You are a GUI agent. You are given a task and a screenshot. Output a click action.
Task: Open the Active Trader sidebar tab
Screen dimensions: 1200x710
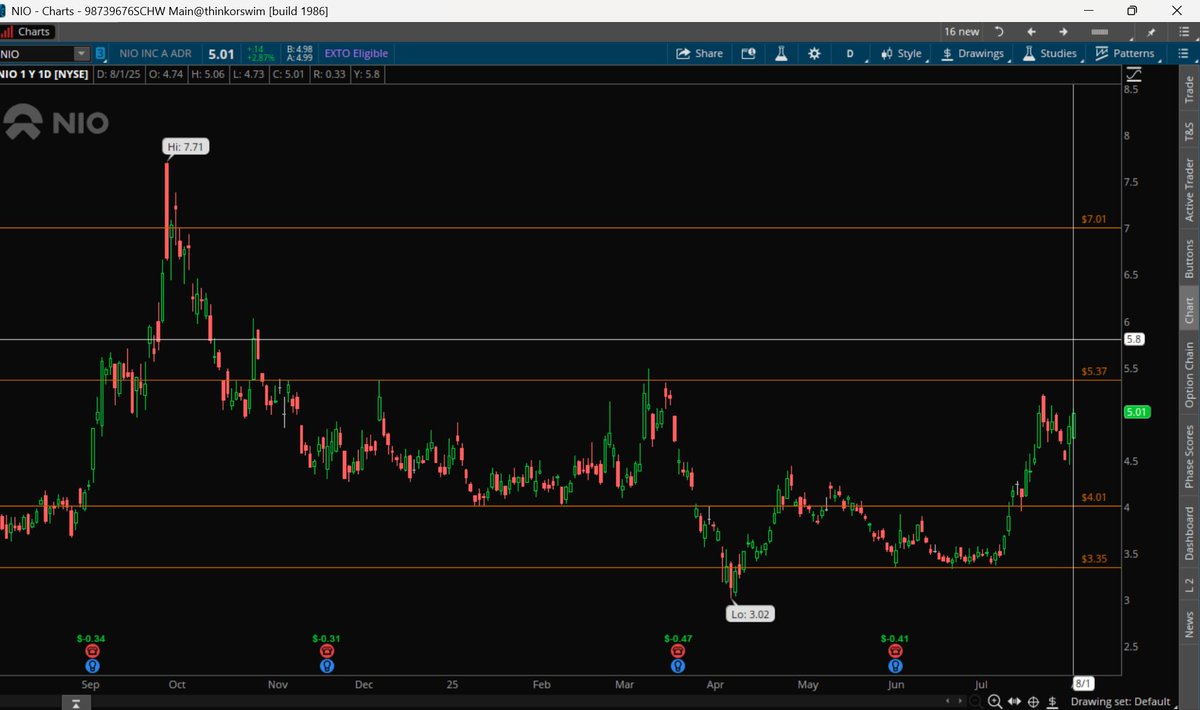point(1189,189)
